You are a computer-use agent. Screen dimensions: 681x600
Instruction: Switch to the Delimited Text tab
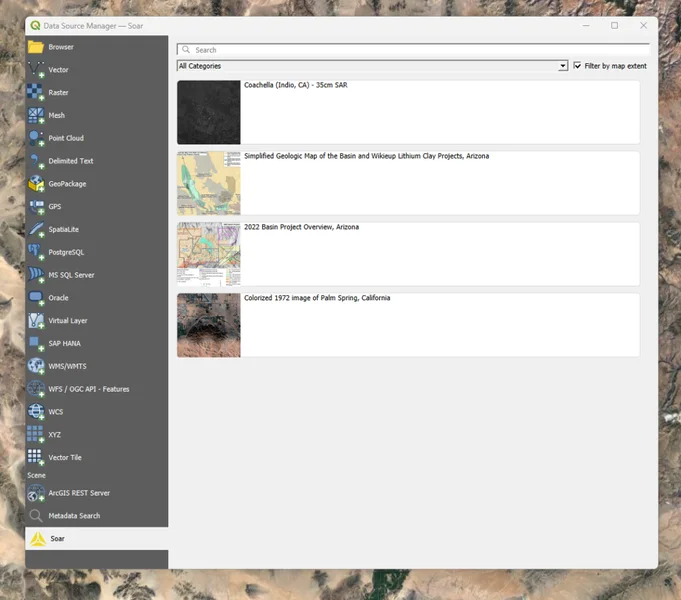(71, 161)
